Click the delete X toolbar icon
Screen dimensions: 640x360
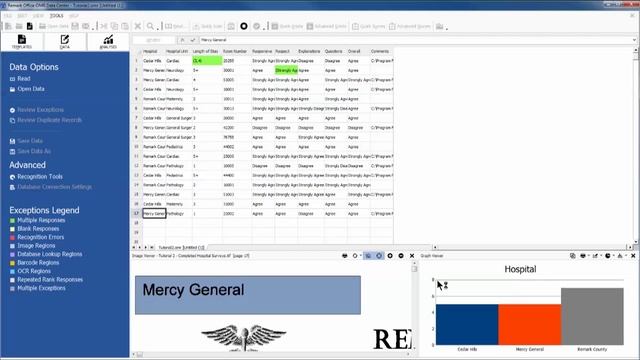pyautogui.click(x=138, y=26)
